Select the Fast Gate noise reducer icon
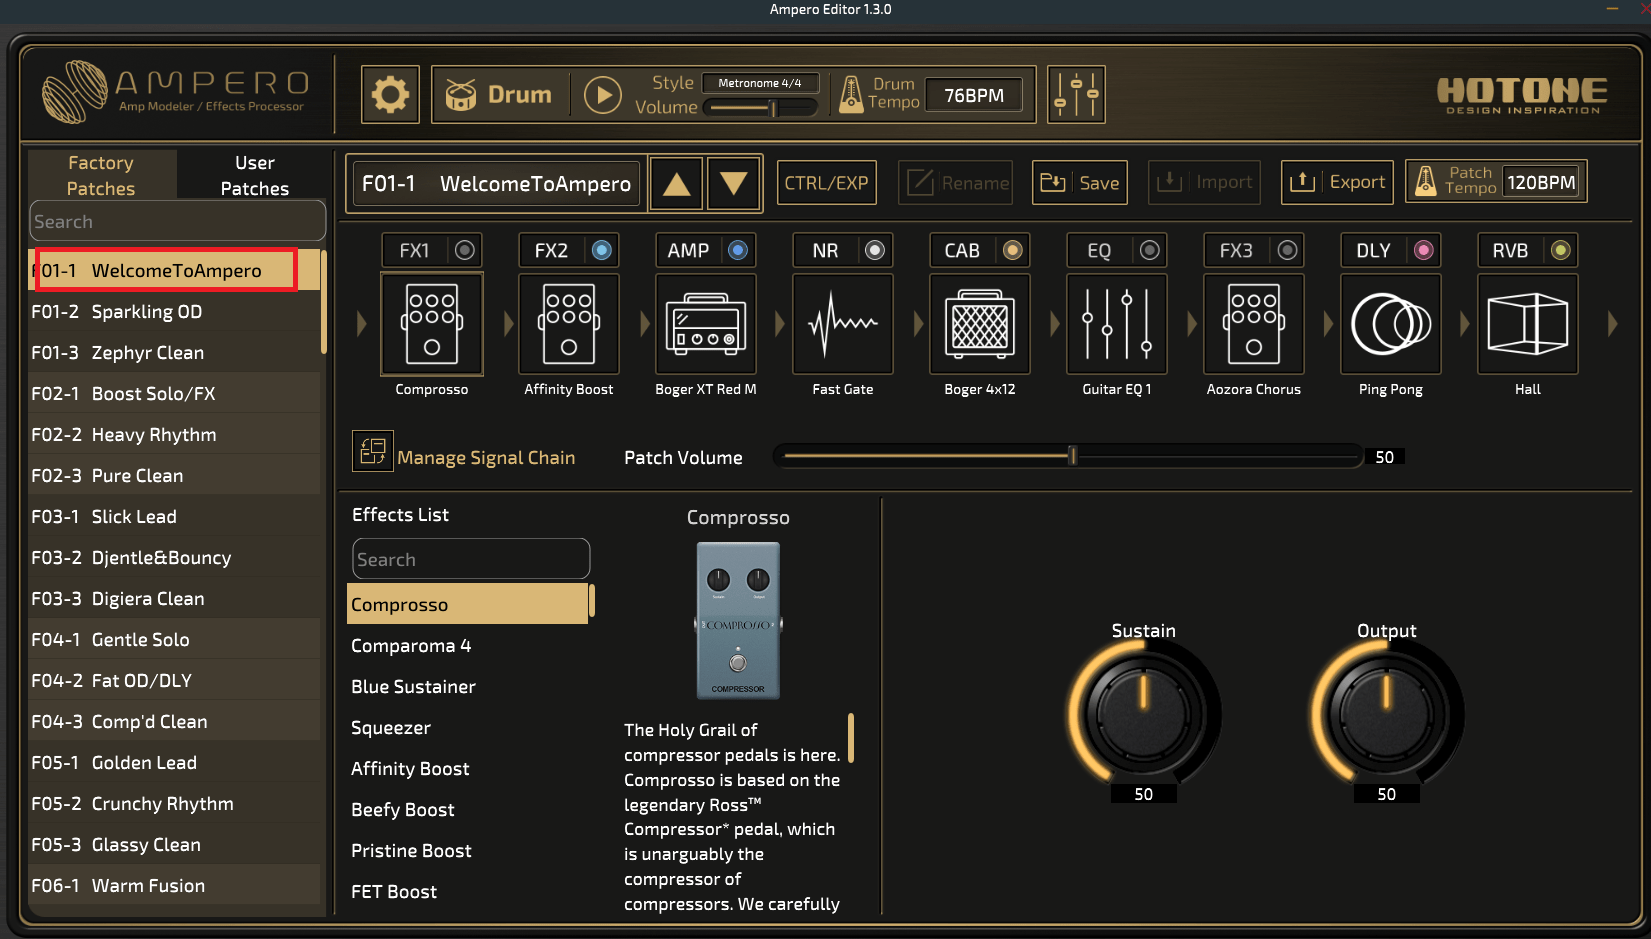This screenshot has height=939, width=1651. [x=843, y=324]
